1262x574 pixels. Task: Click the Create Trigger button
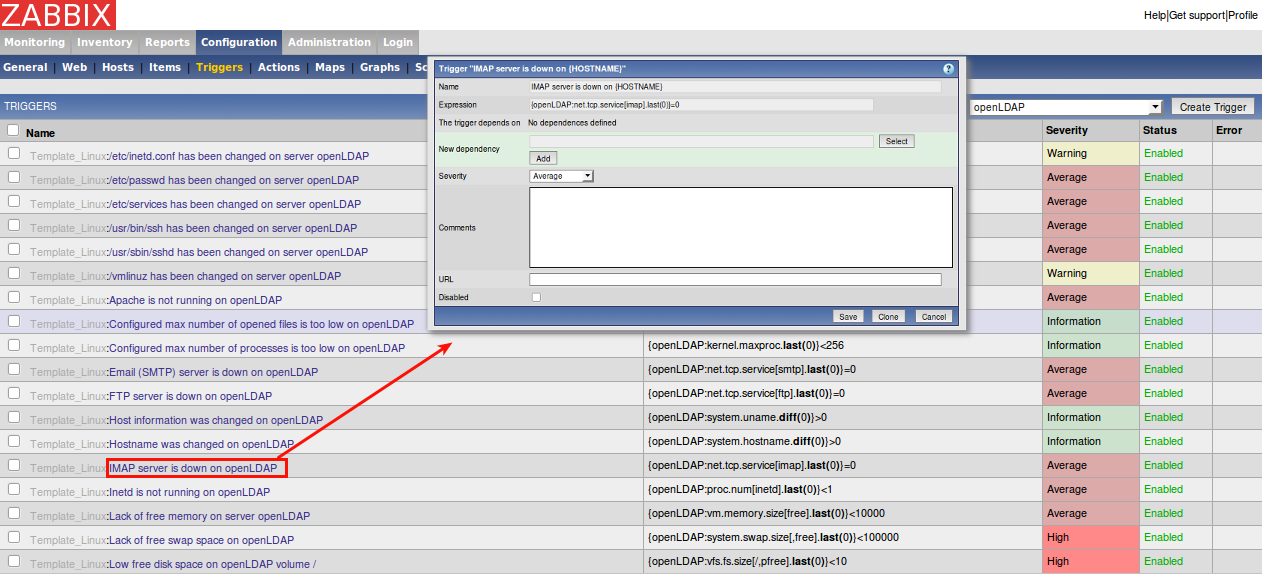pos(1213,107)
